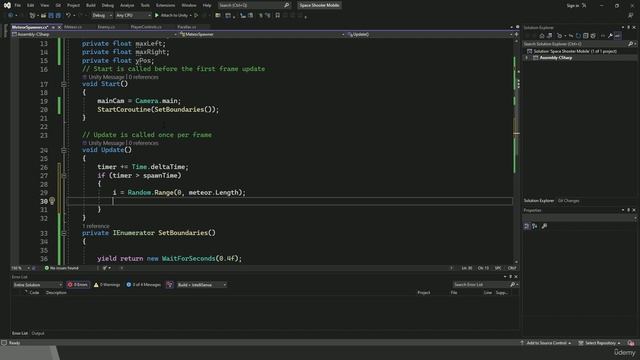Switch to the Git Changes tab
Viewport: 640px width, 360px height.
[568, 201]
